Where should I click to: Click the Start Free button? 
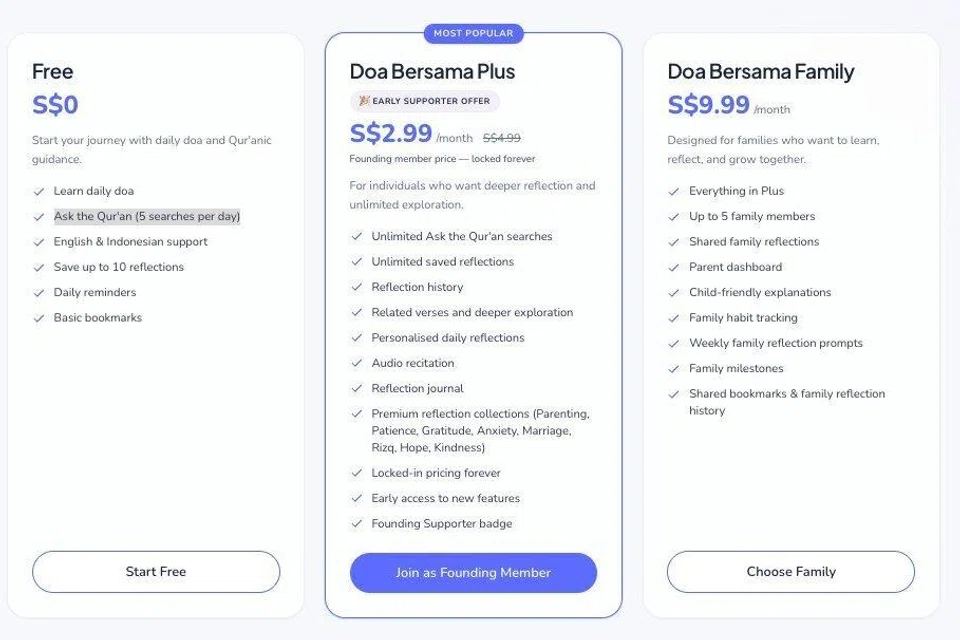tap(156, 571)
